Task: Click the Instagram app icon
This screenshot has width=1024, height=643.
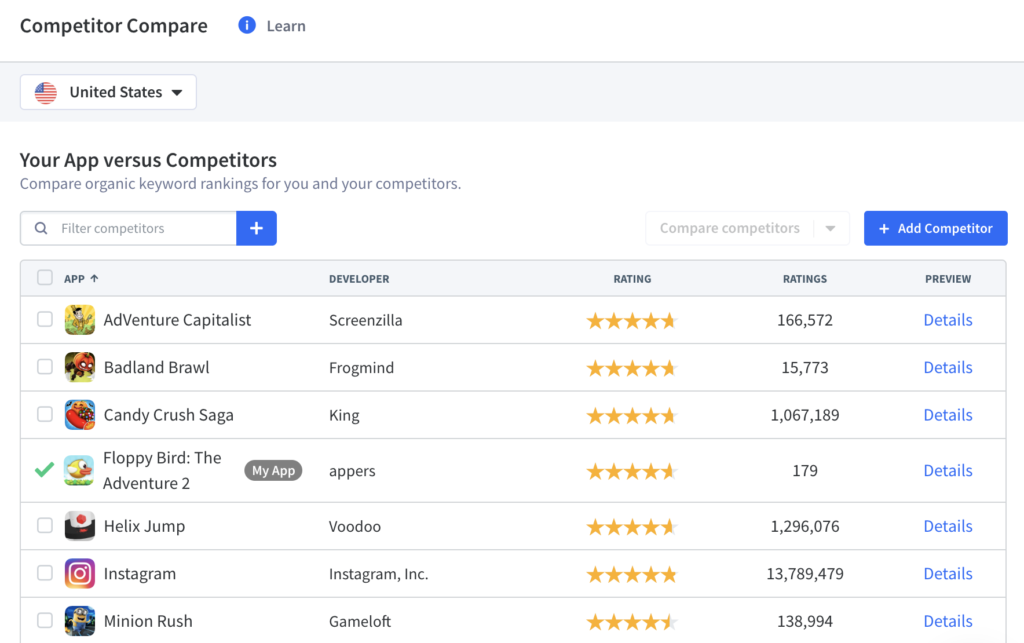Action: 80,574
